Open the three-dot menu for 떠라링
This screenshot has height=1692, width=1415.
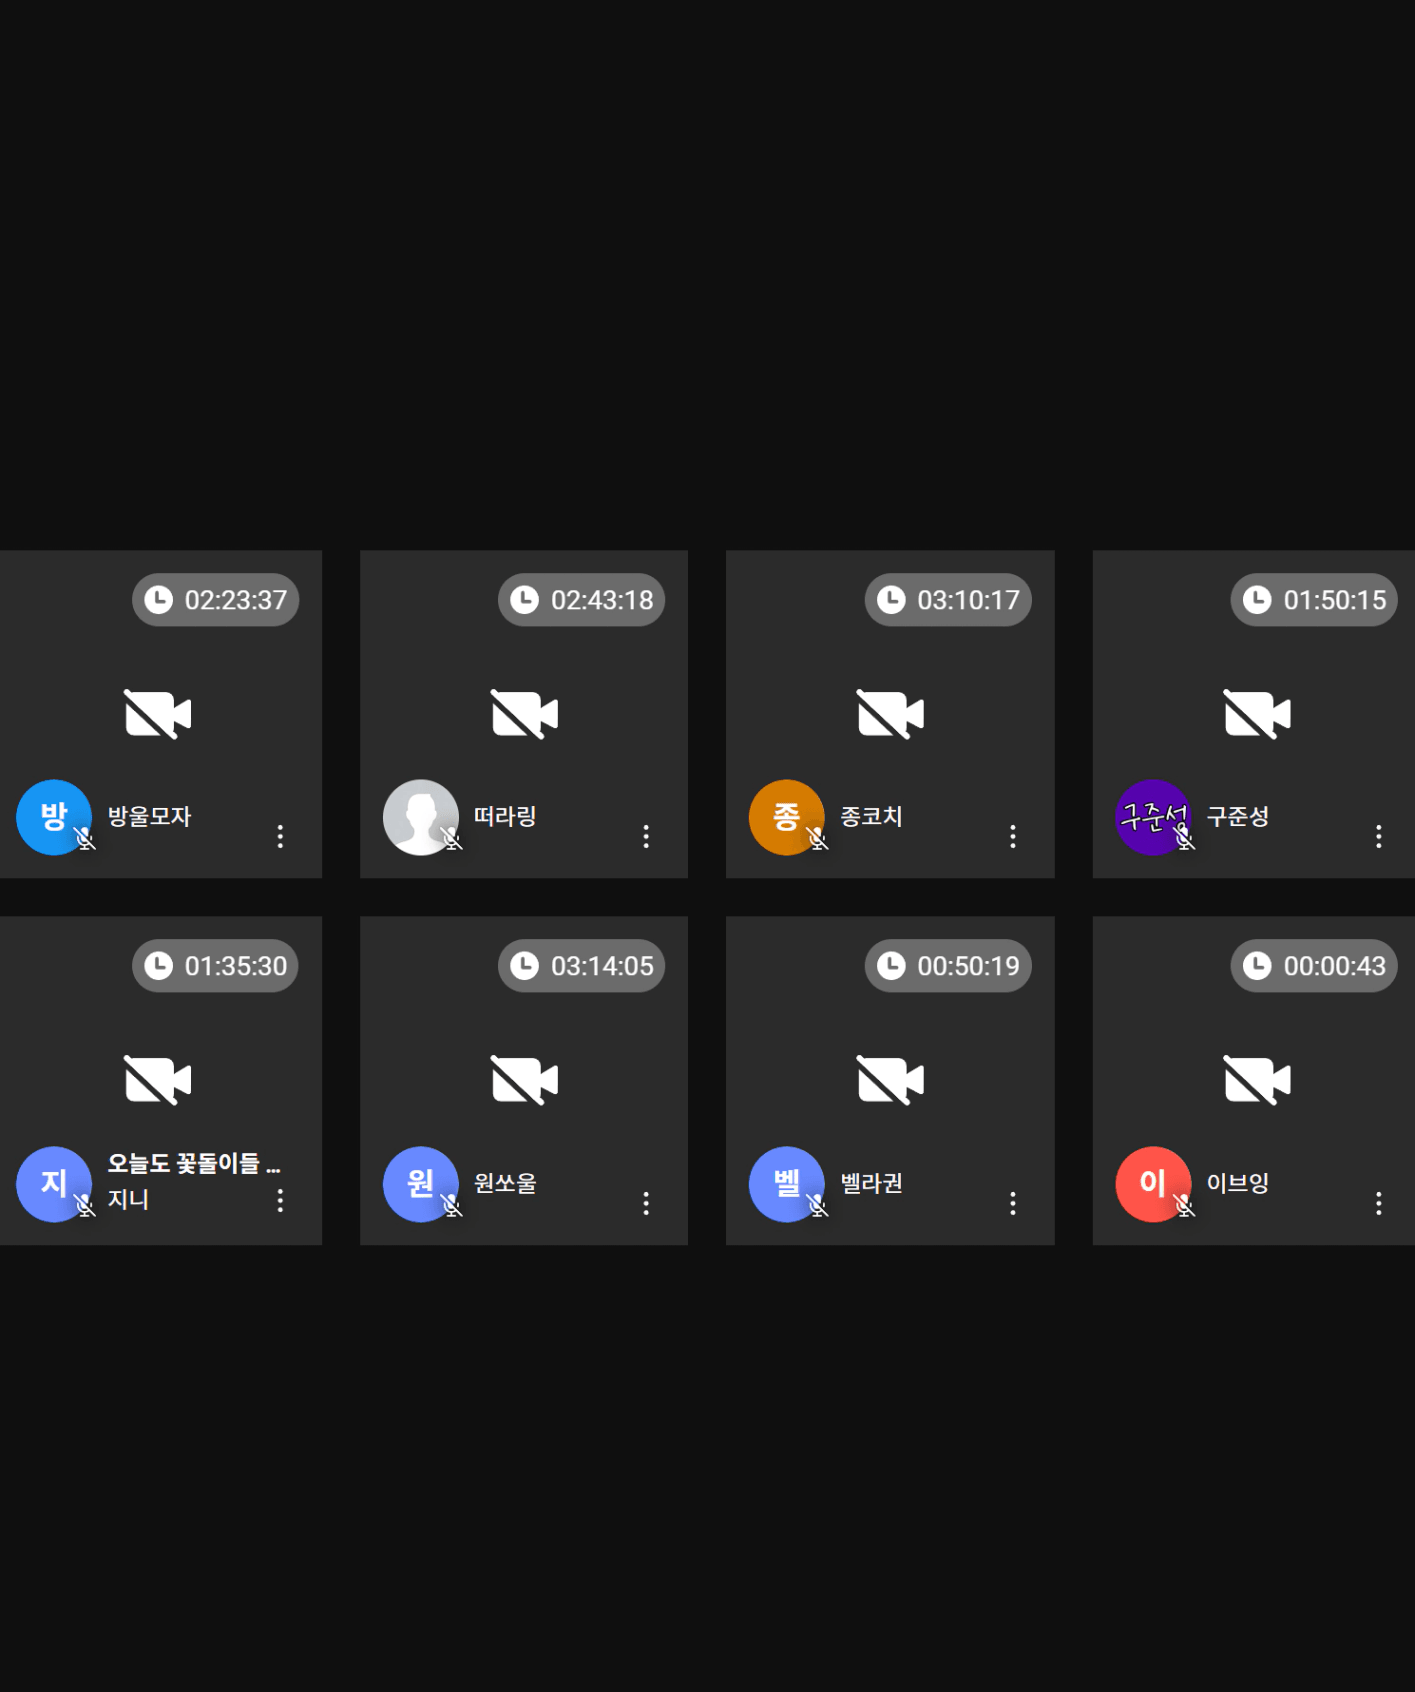(x=646, y=836)
